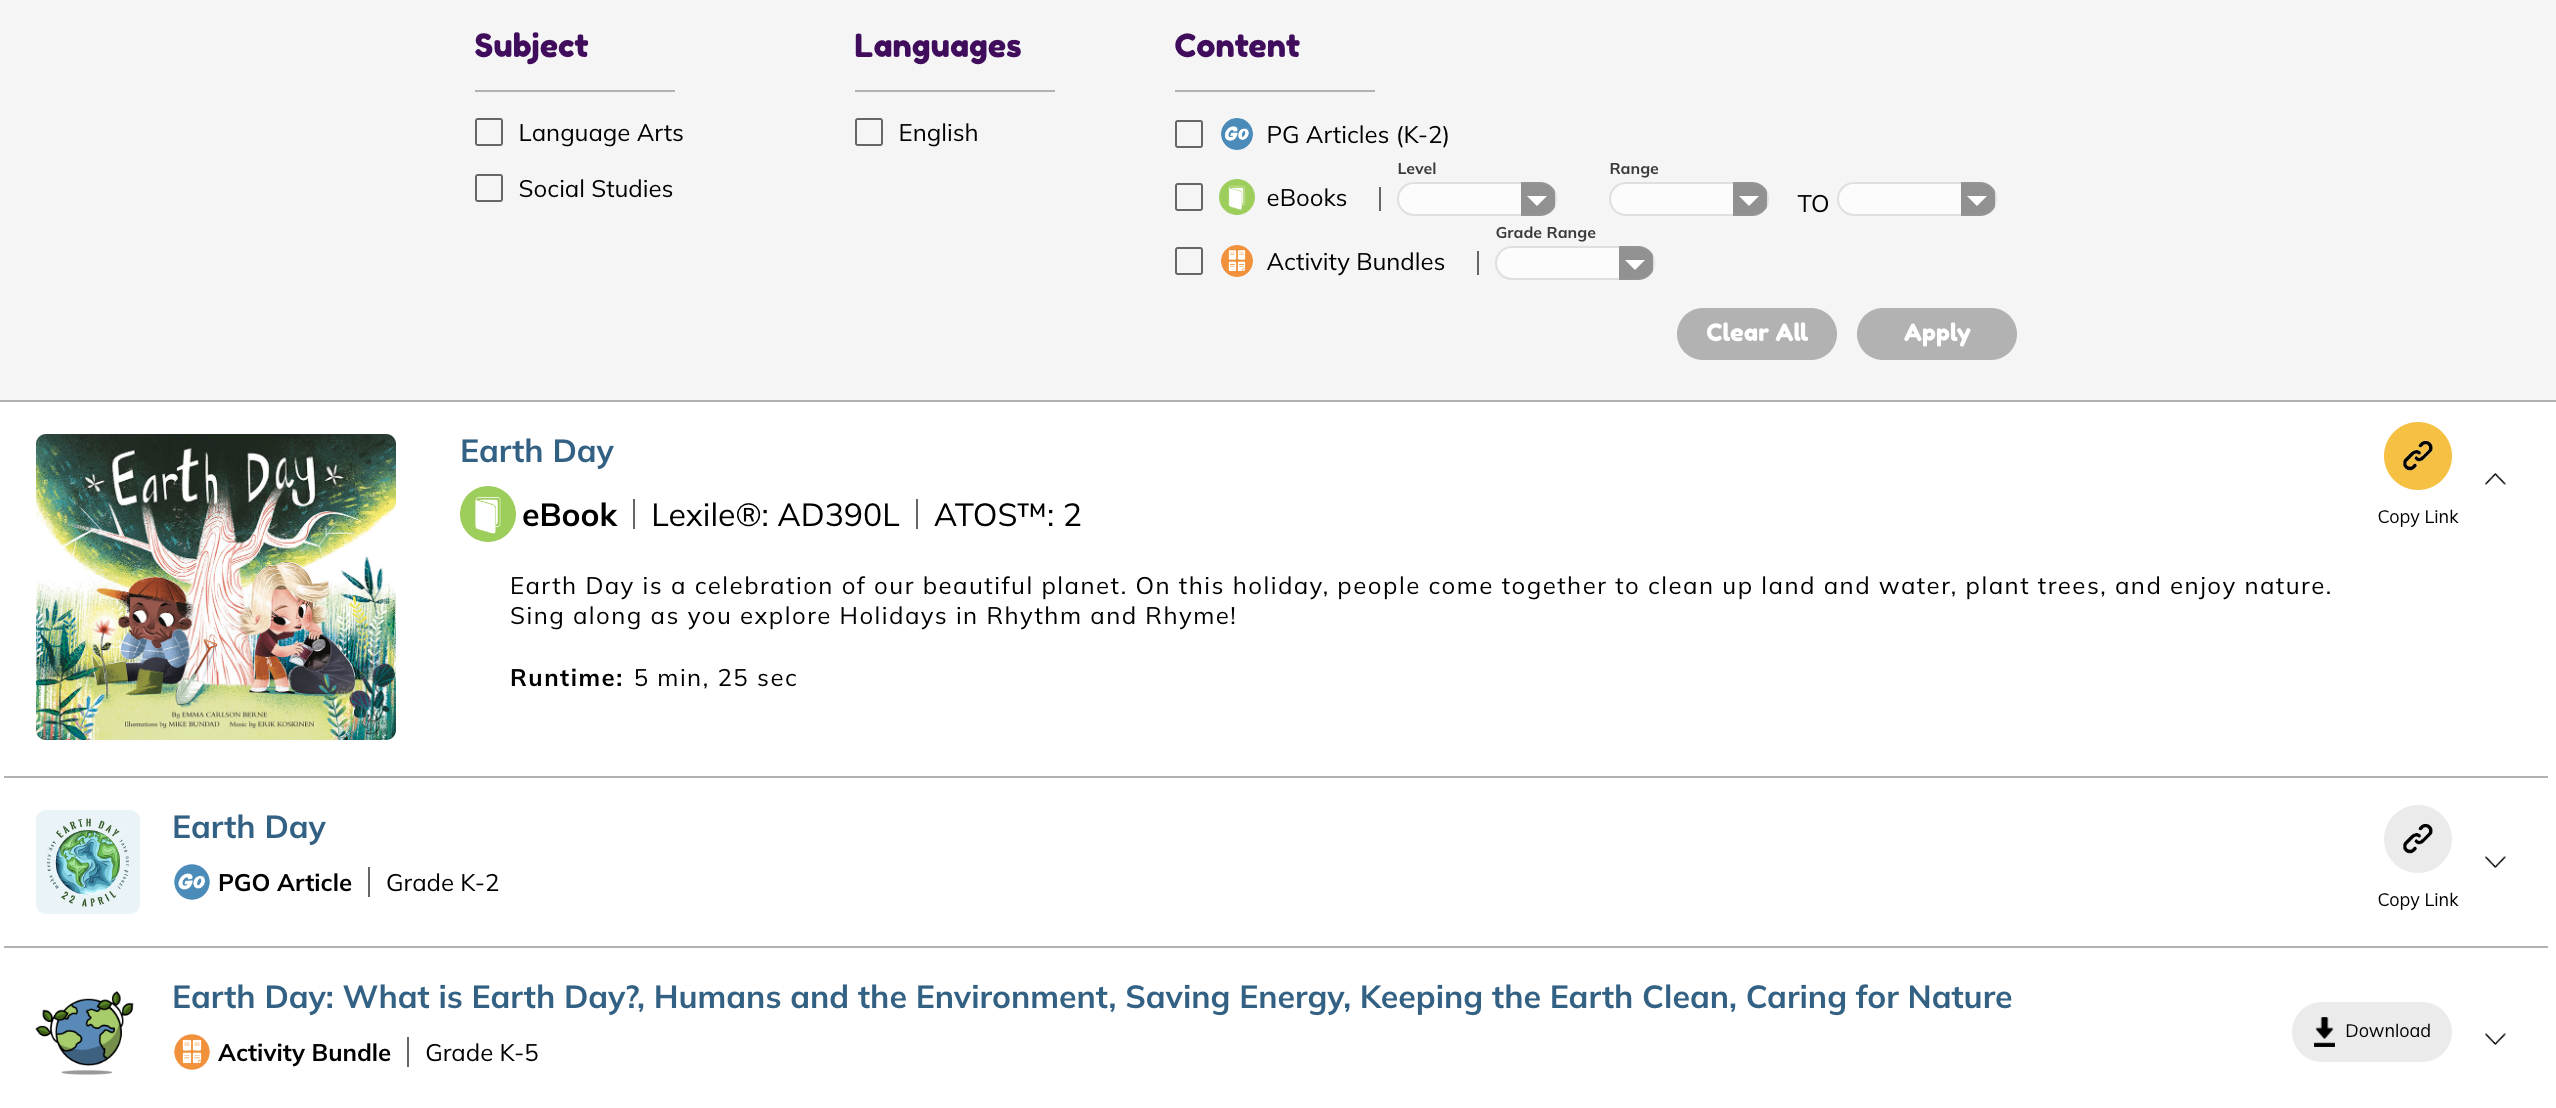Tick the English language checkbox
This screenshot has height=1108, width=2556.
point(869,132)
